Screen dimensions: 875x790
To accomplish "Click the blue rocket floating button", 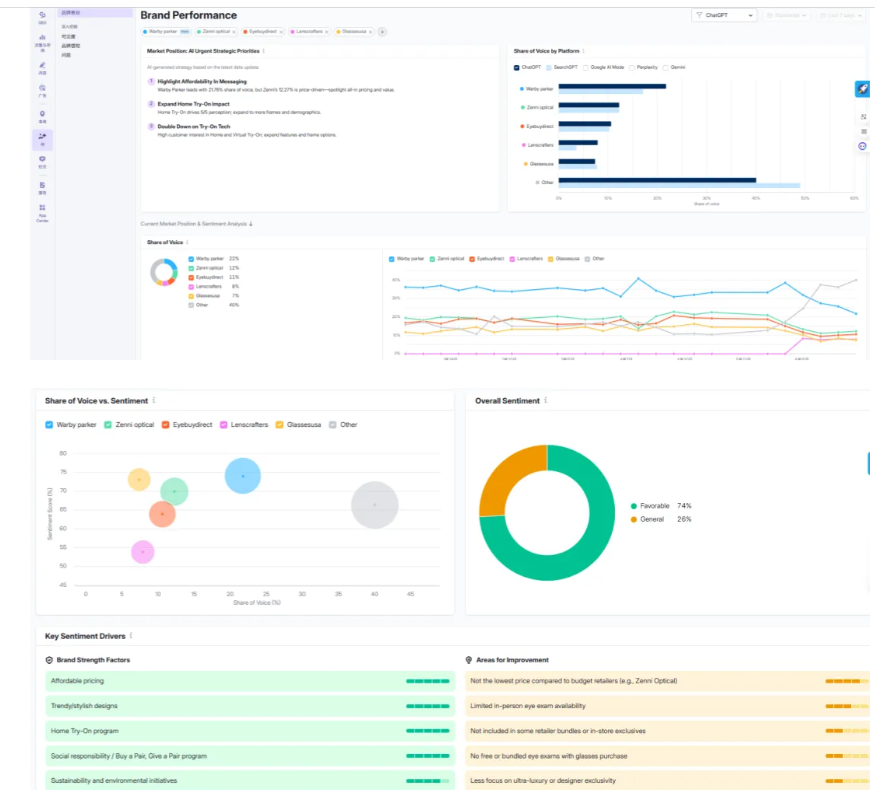I will 862,89.
